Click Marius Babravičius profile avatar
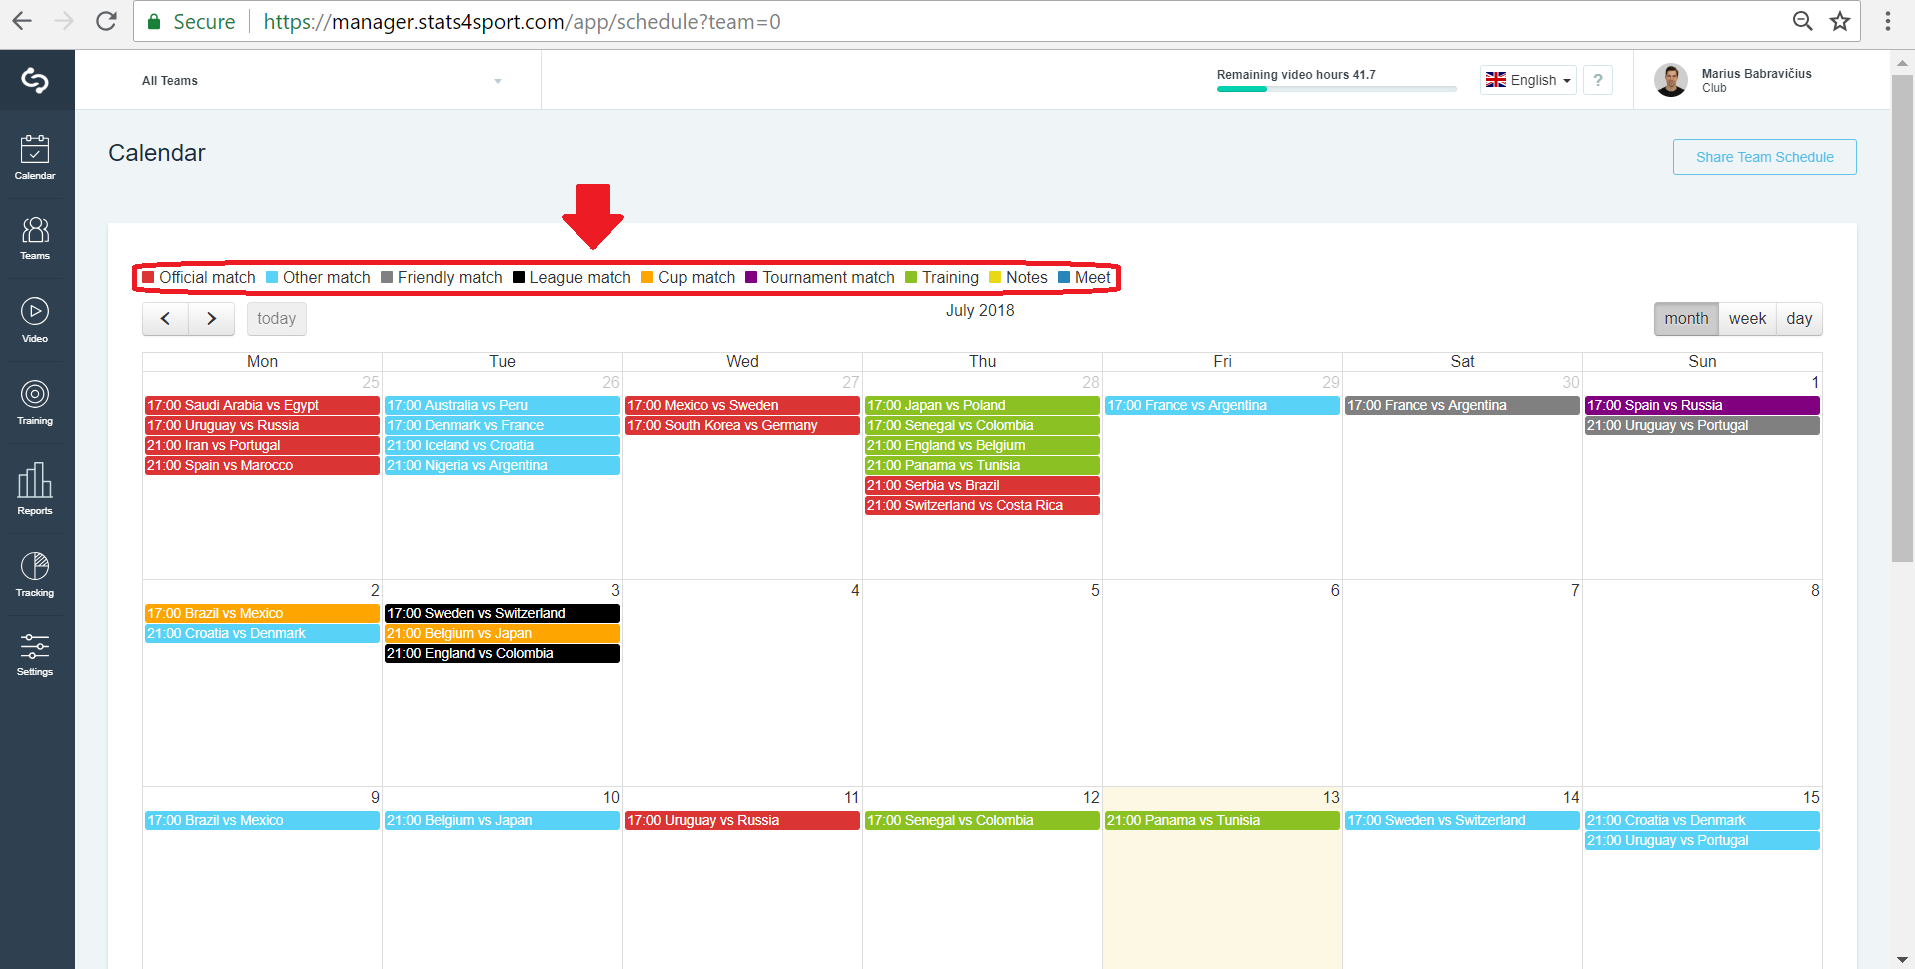Image resolution: width=1915 pixels, height=969 pixels. coord(1670,80)
